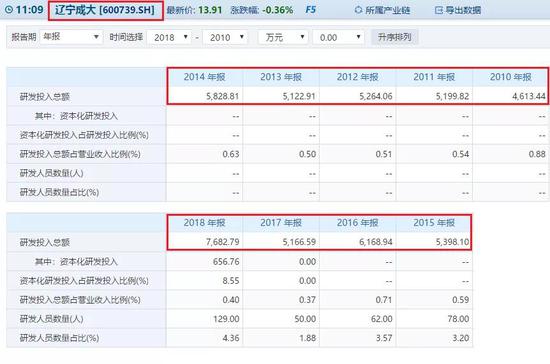The width and height of the screenshot is (550, 364).
Task: Click R&D total cell 5,166.59
Action: (299, 242)
